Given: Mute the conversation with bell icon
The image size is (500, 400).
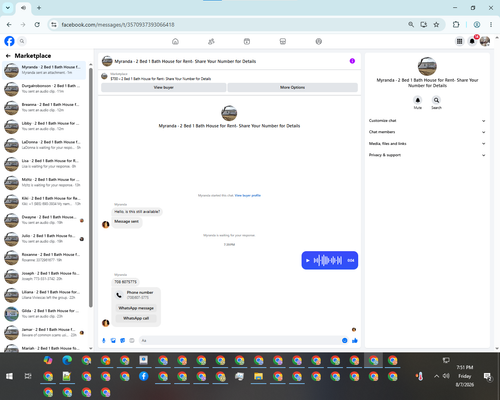Looking at the screenshot, I should [418, 100].
